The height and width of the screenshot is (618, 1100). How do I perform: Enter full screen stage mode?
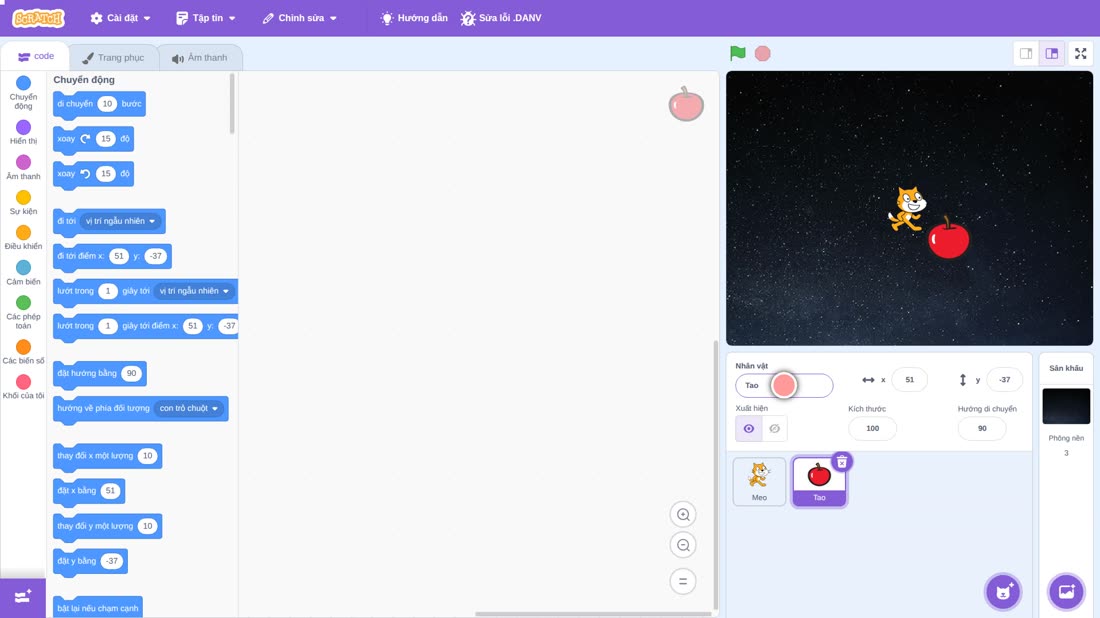click(x=1080, y=53)
